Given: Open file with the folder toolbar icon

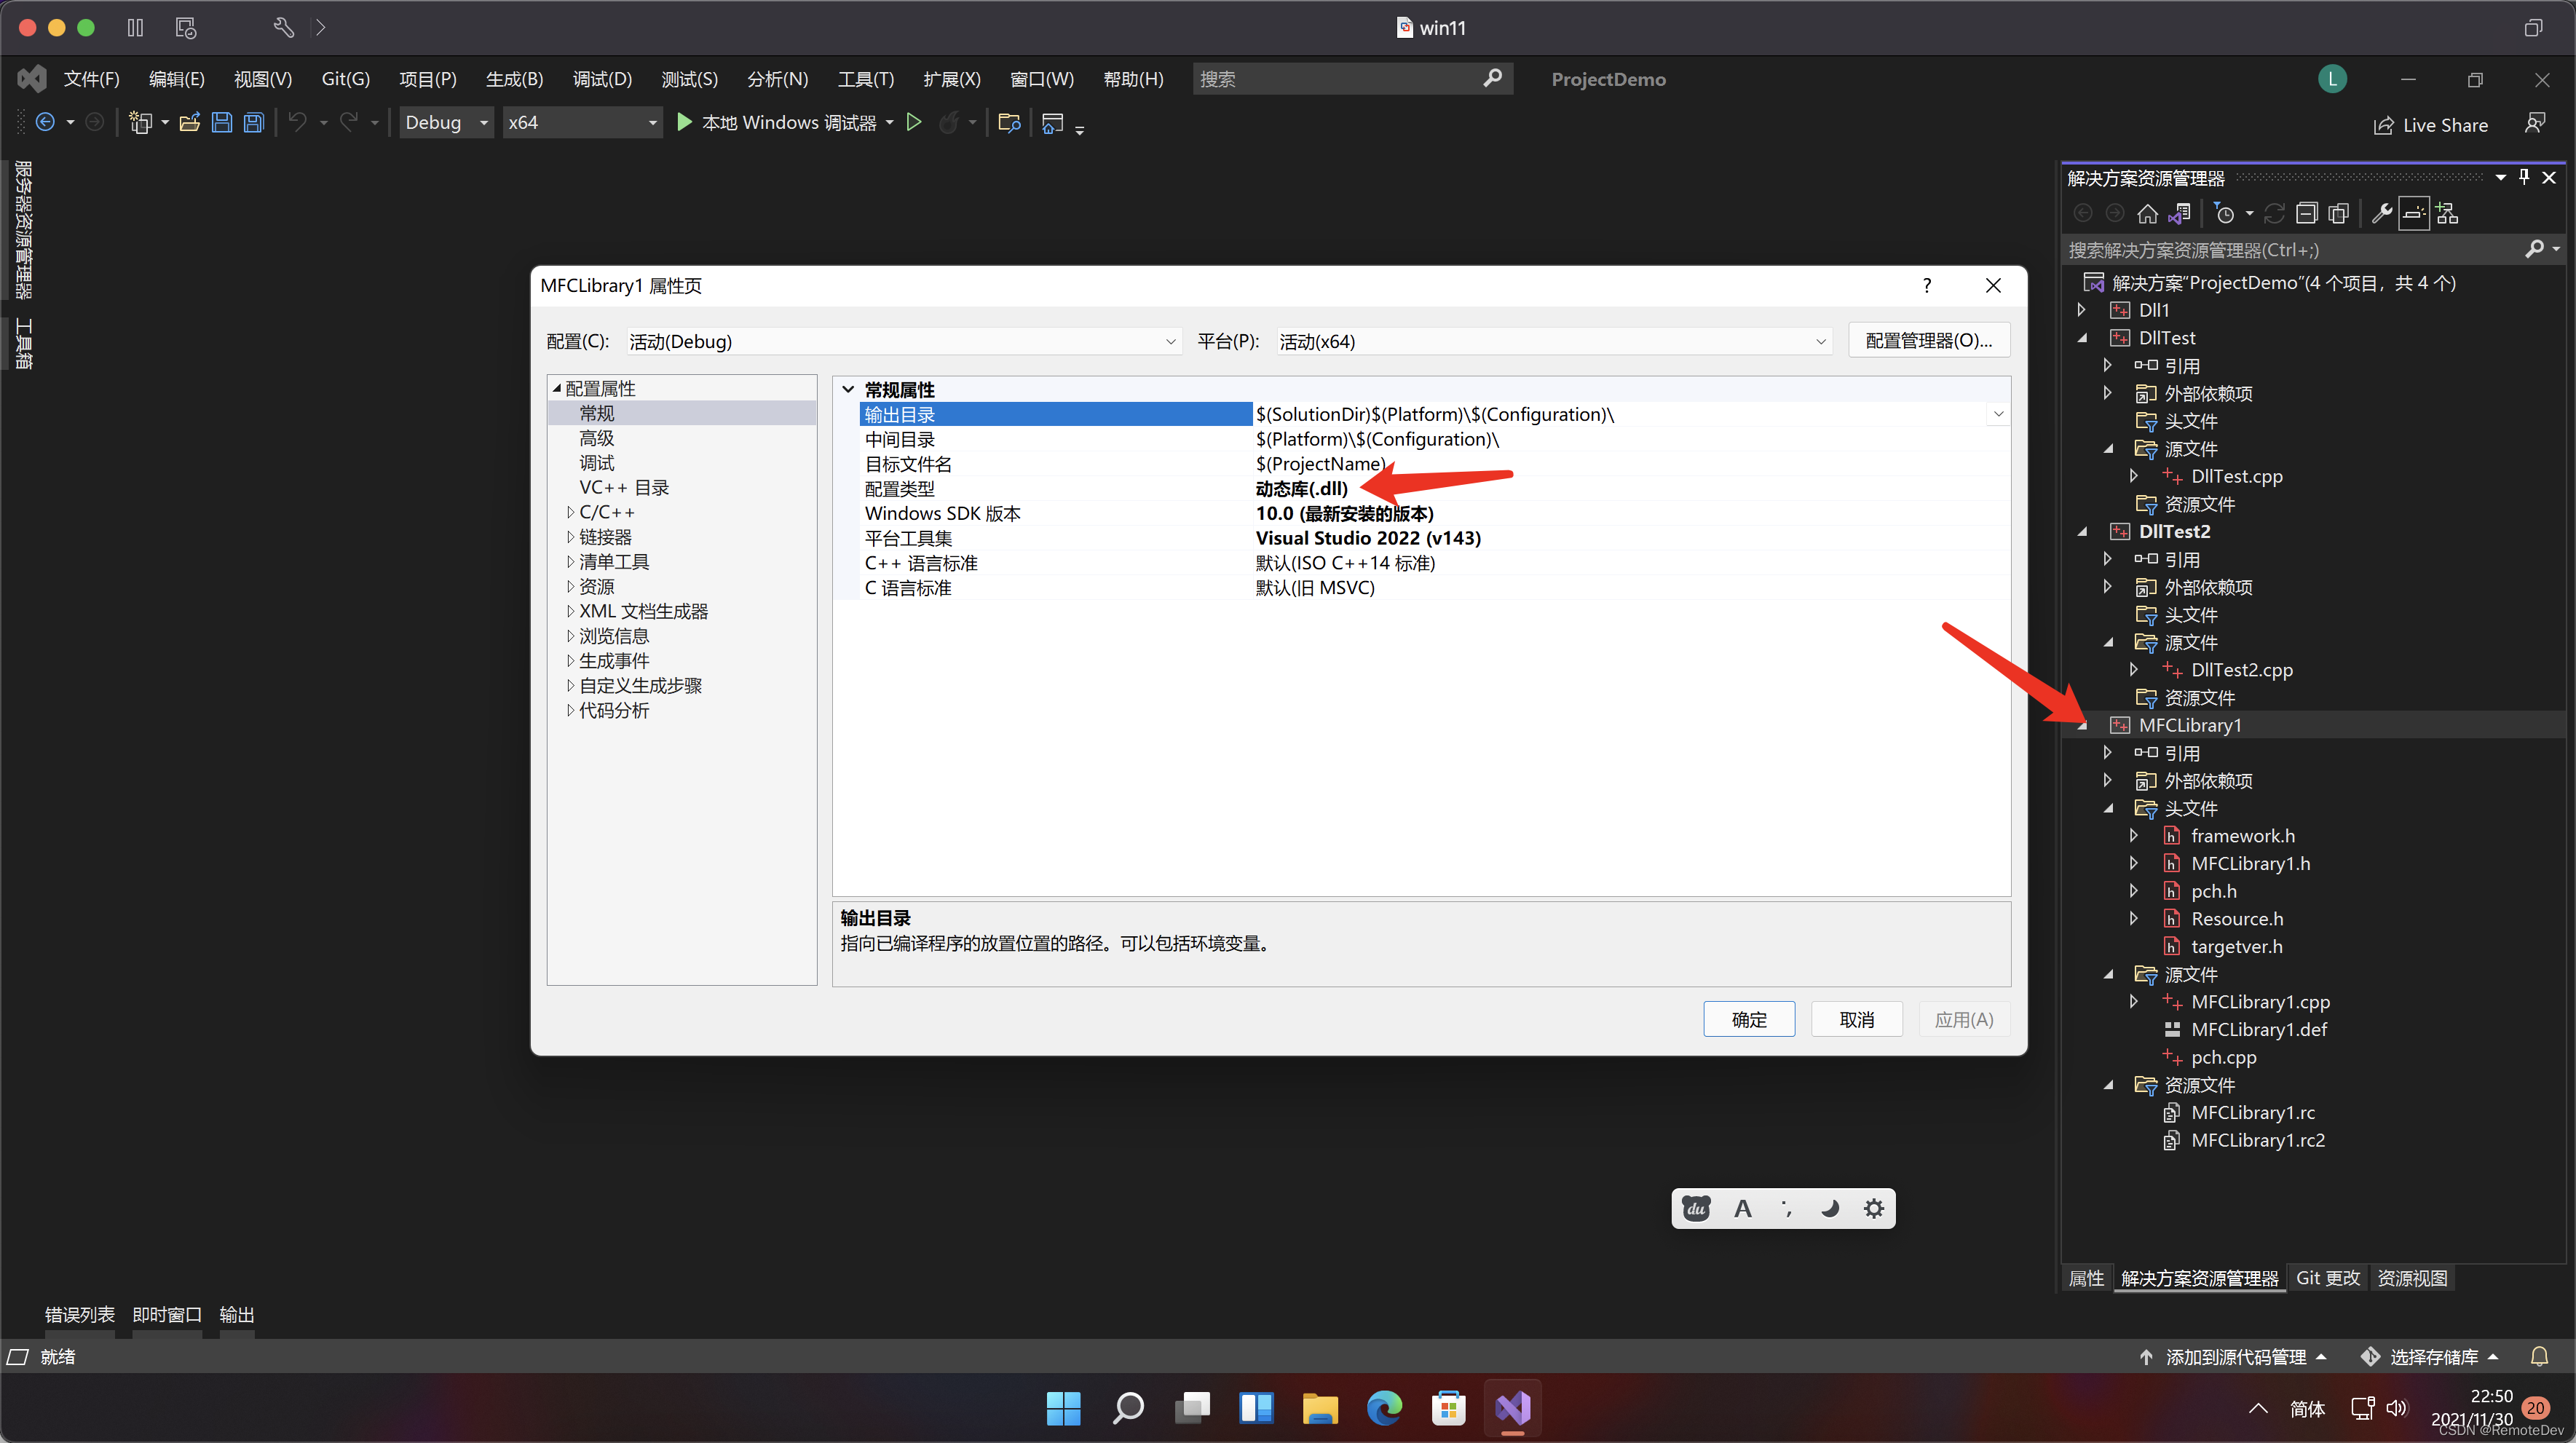Looking at the screenshot, I should pyautogui.click(x=189, y=122).
